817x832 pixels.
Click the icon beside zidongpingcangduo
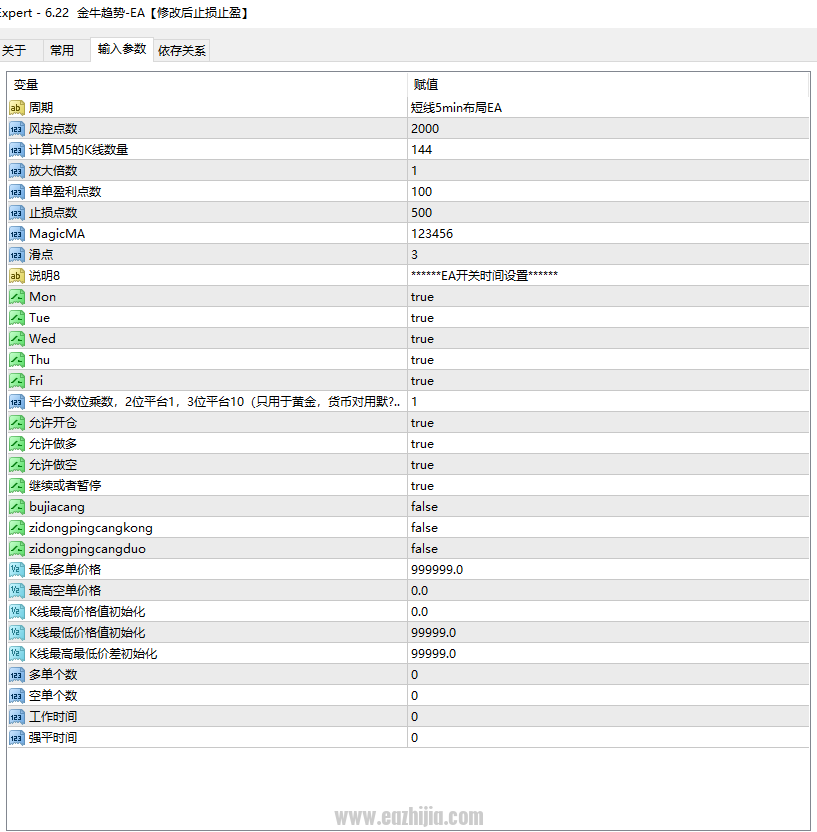coord(16,549)
